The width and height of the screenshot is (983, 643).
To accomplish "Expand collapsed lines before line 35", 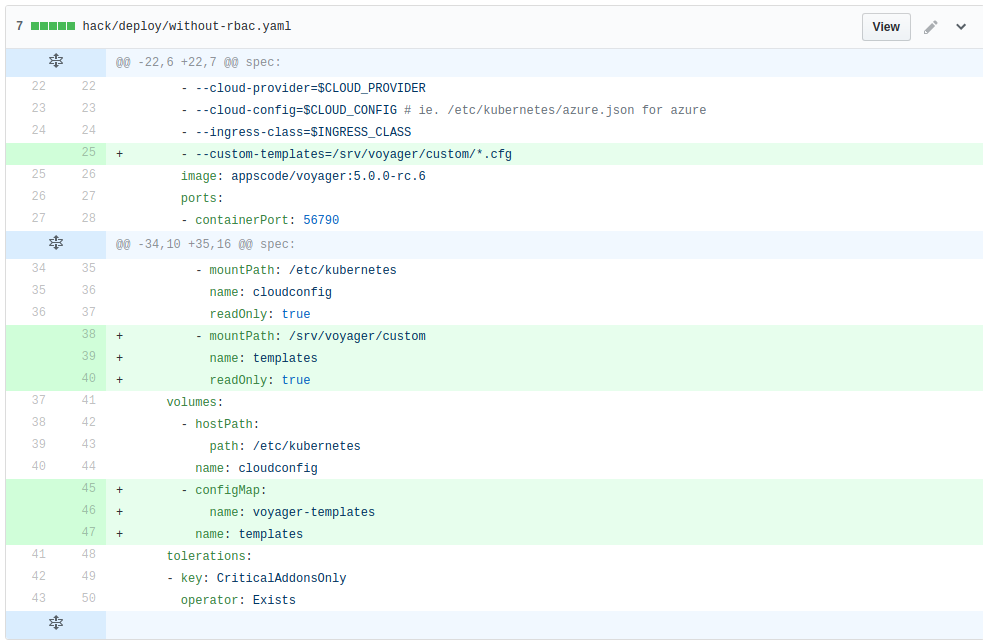I will pos(56,244).
